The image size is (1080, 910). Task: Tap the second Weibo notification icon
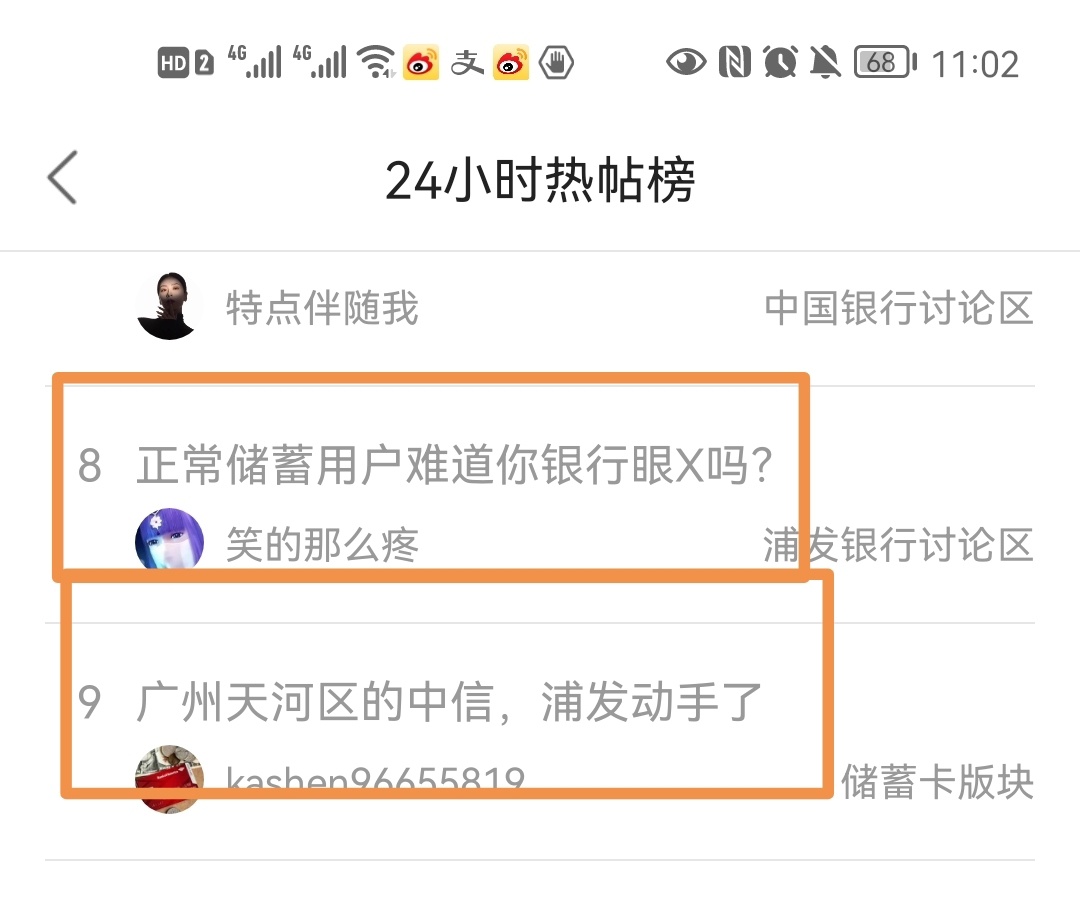point(511,63)
